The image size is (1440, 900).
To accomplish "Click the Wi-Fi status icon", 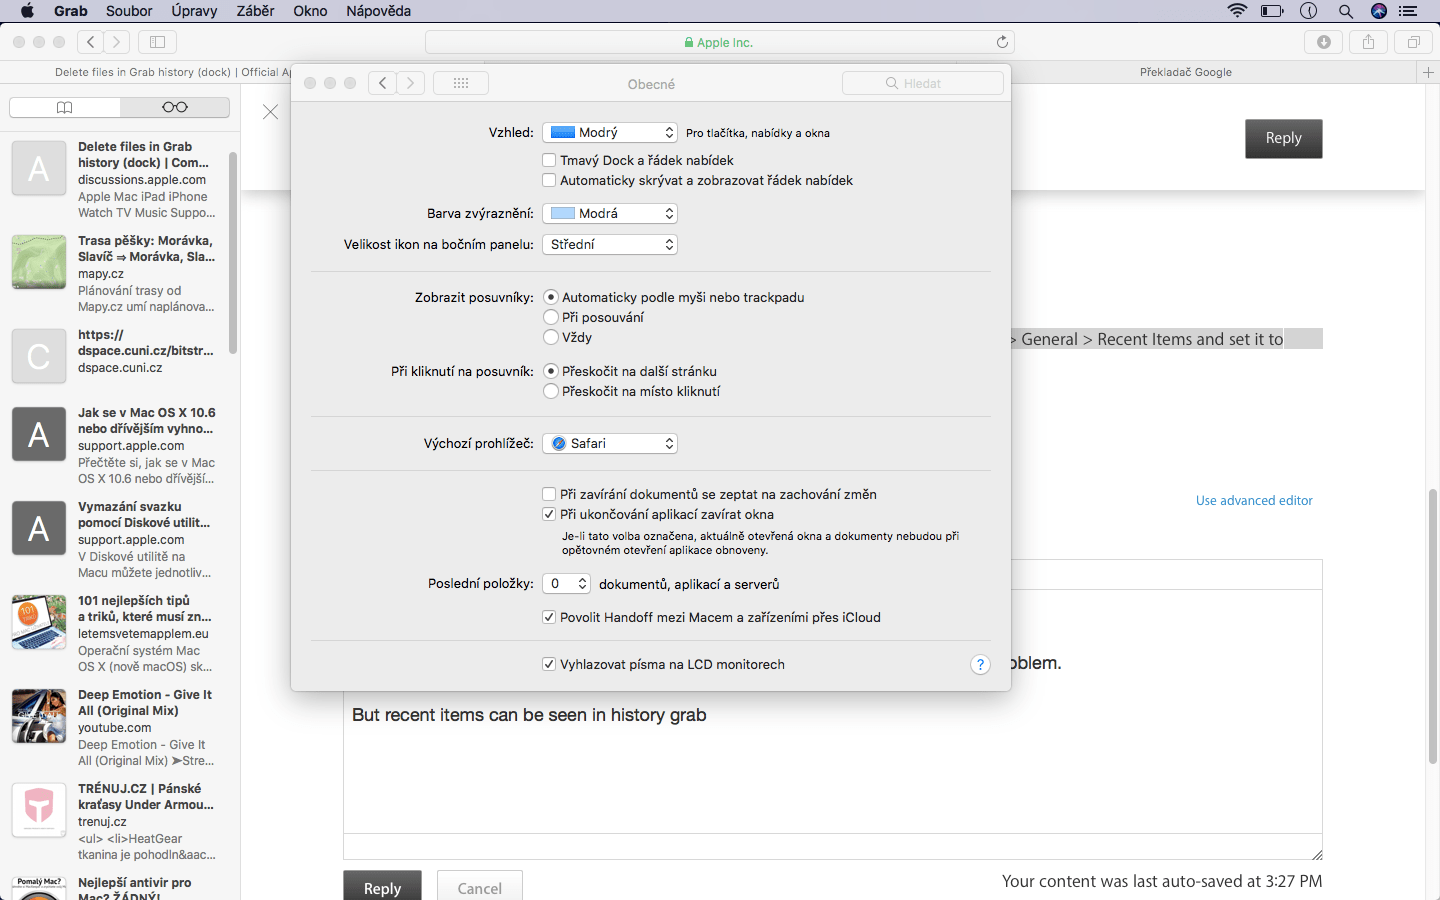I will click(x=1237, y=11).
